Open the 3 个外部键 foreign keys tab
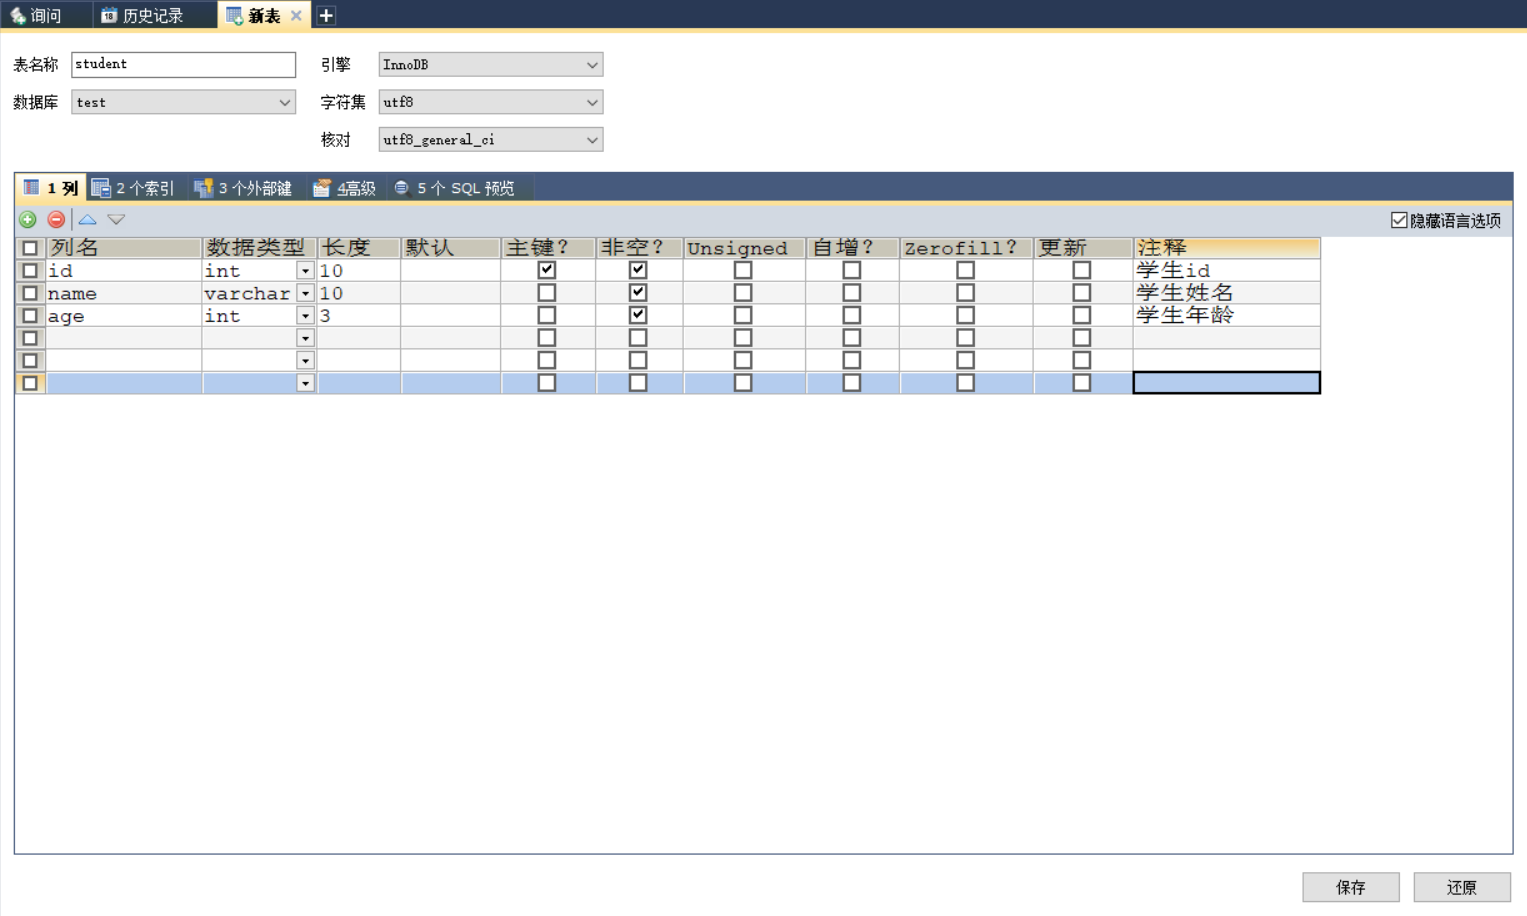1527x916 pixels. pos(244,188)
